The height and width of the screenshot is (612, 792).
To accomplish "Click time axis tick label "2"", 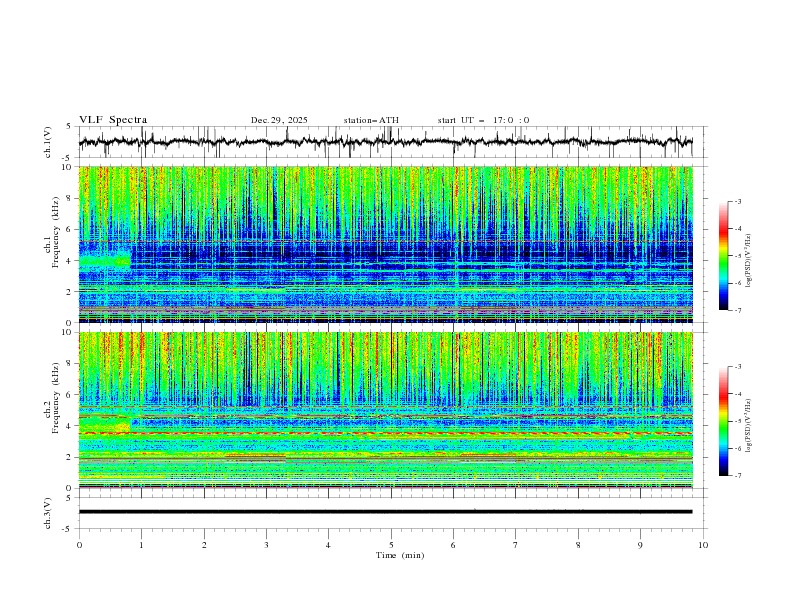I will point(204,545).
